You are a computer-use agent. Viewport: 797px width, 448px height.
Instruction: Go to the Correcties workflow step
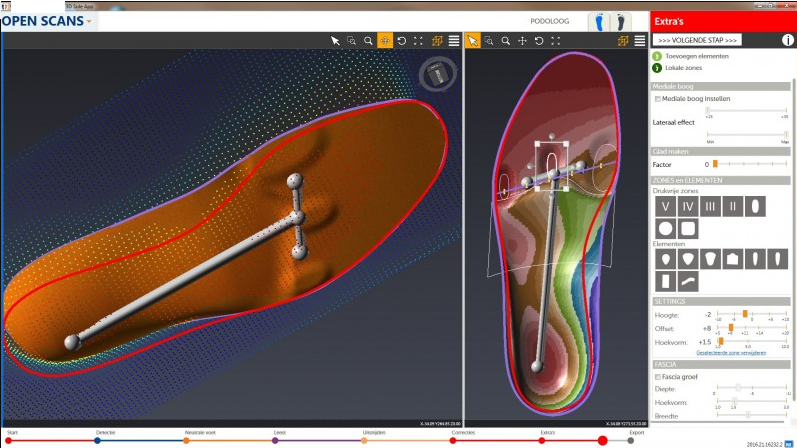point(455,439)
